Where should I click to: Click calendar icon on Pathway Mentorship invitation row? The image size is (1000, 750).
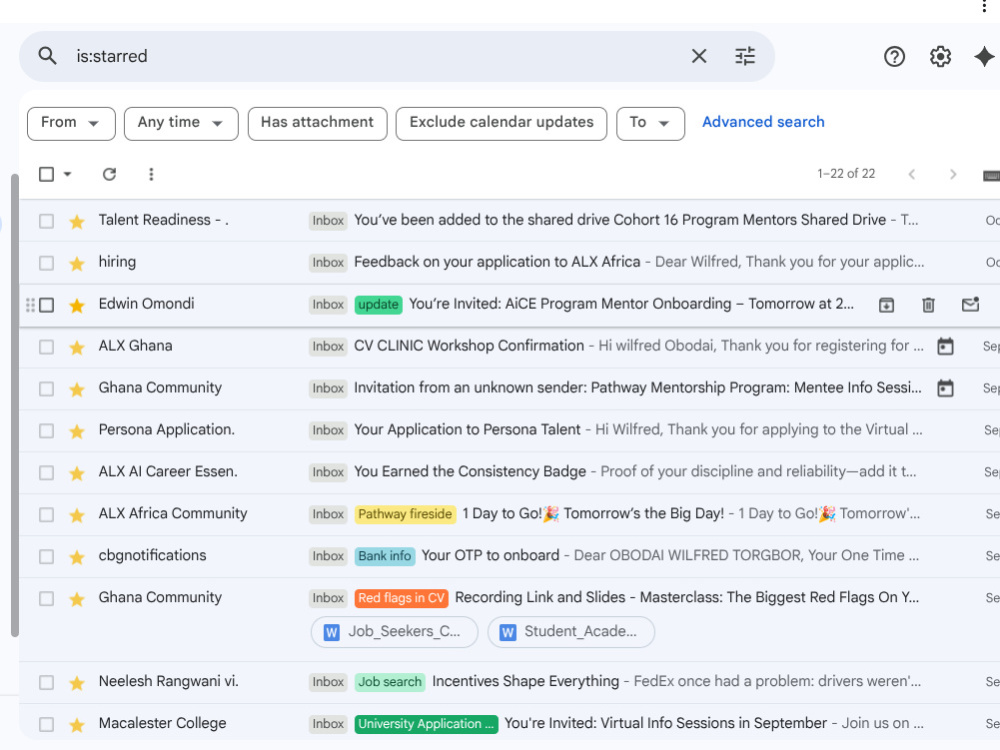[x=945, y=388]
